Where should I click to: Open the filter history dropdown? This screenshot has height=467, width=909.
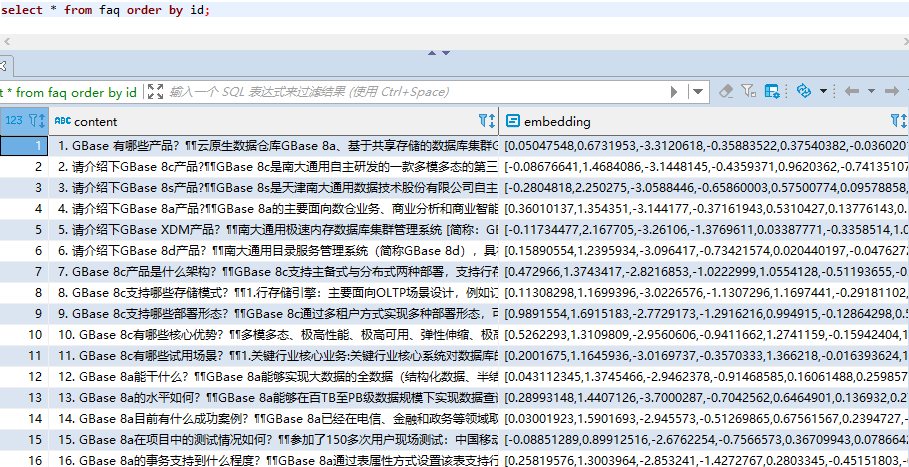698,92
